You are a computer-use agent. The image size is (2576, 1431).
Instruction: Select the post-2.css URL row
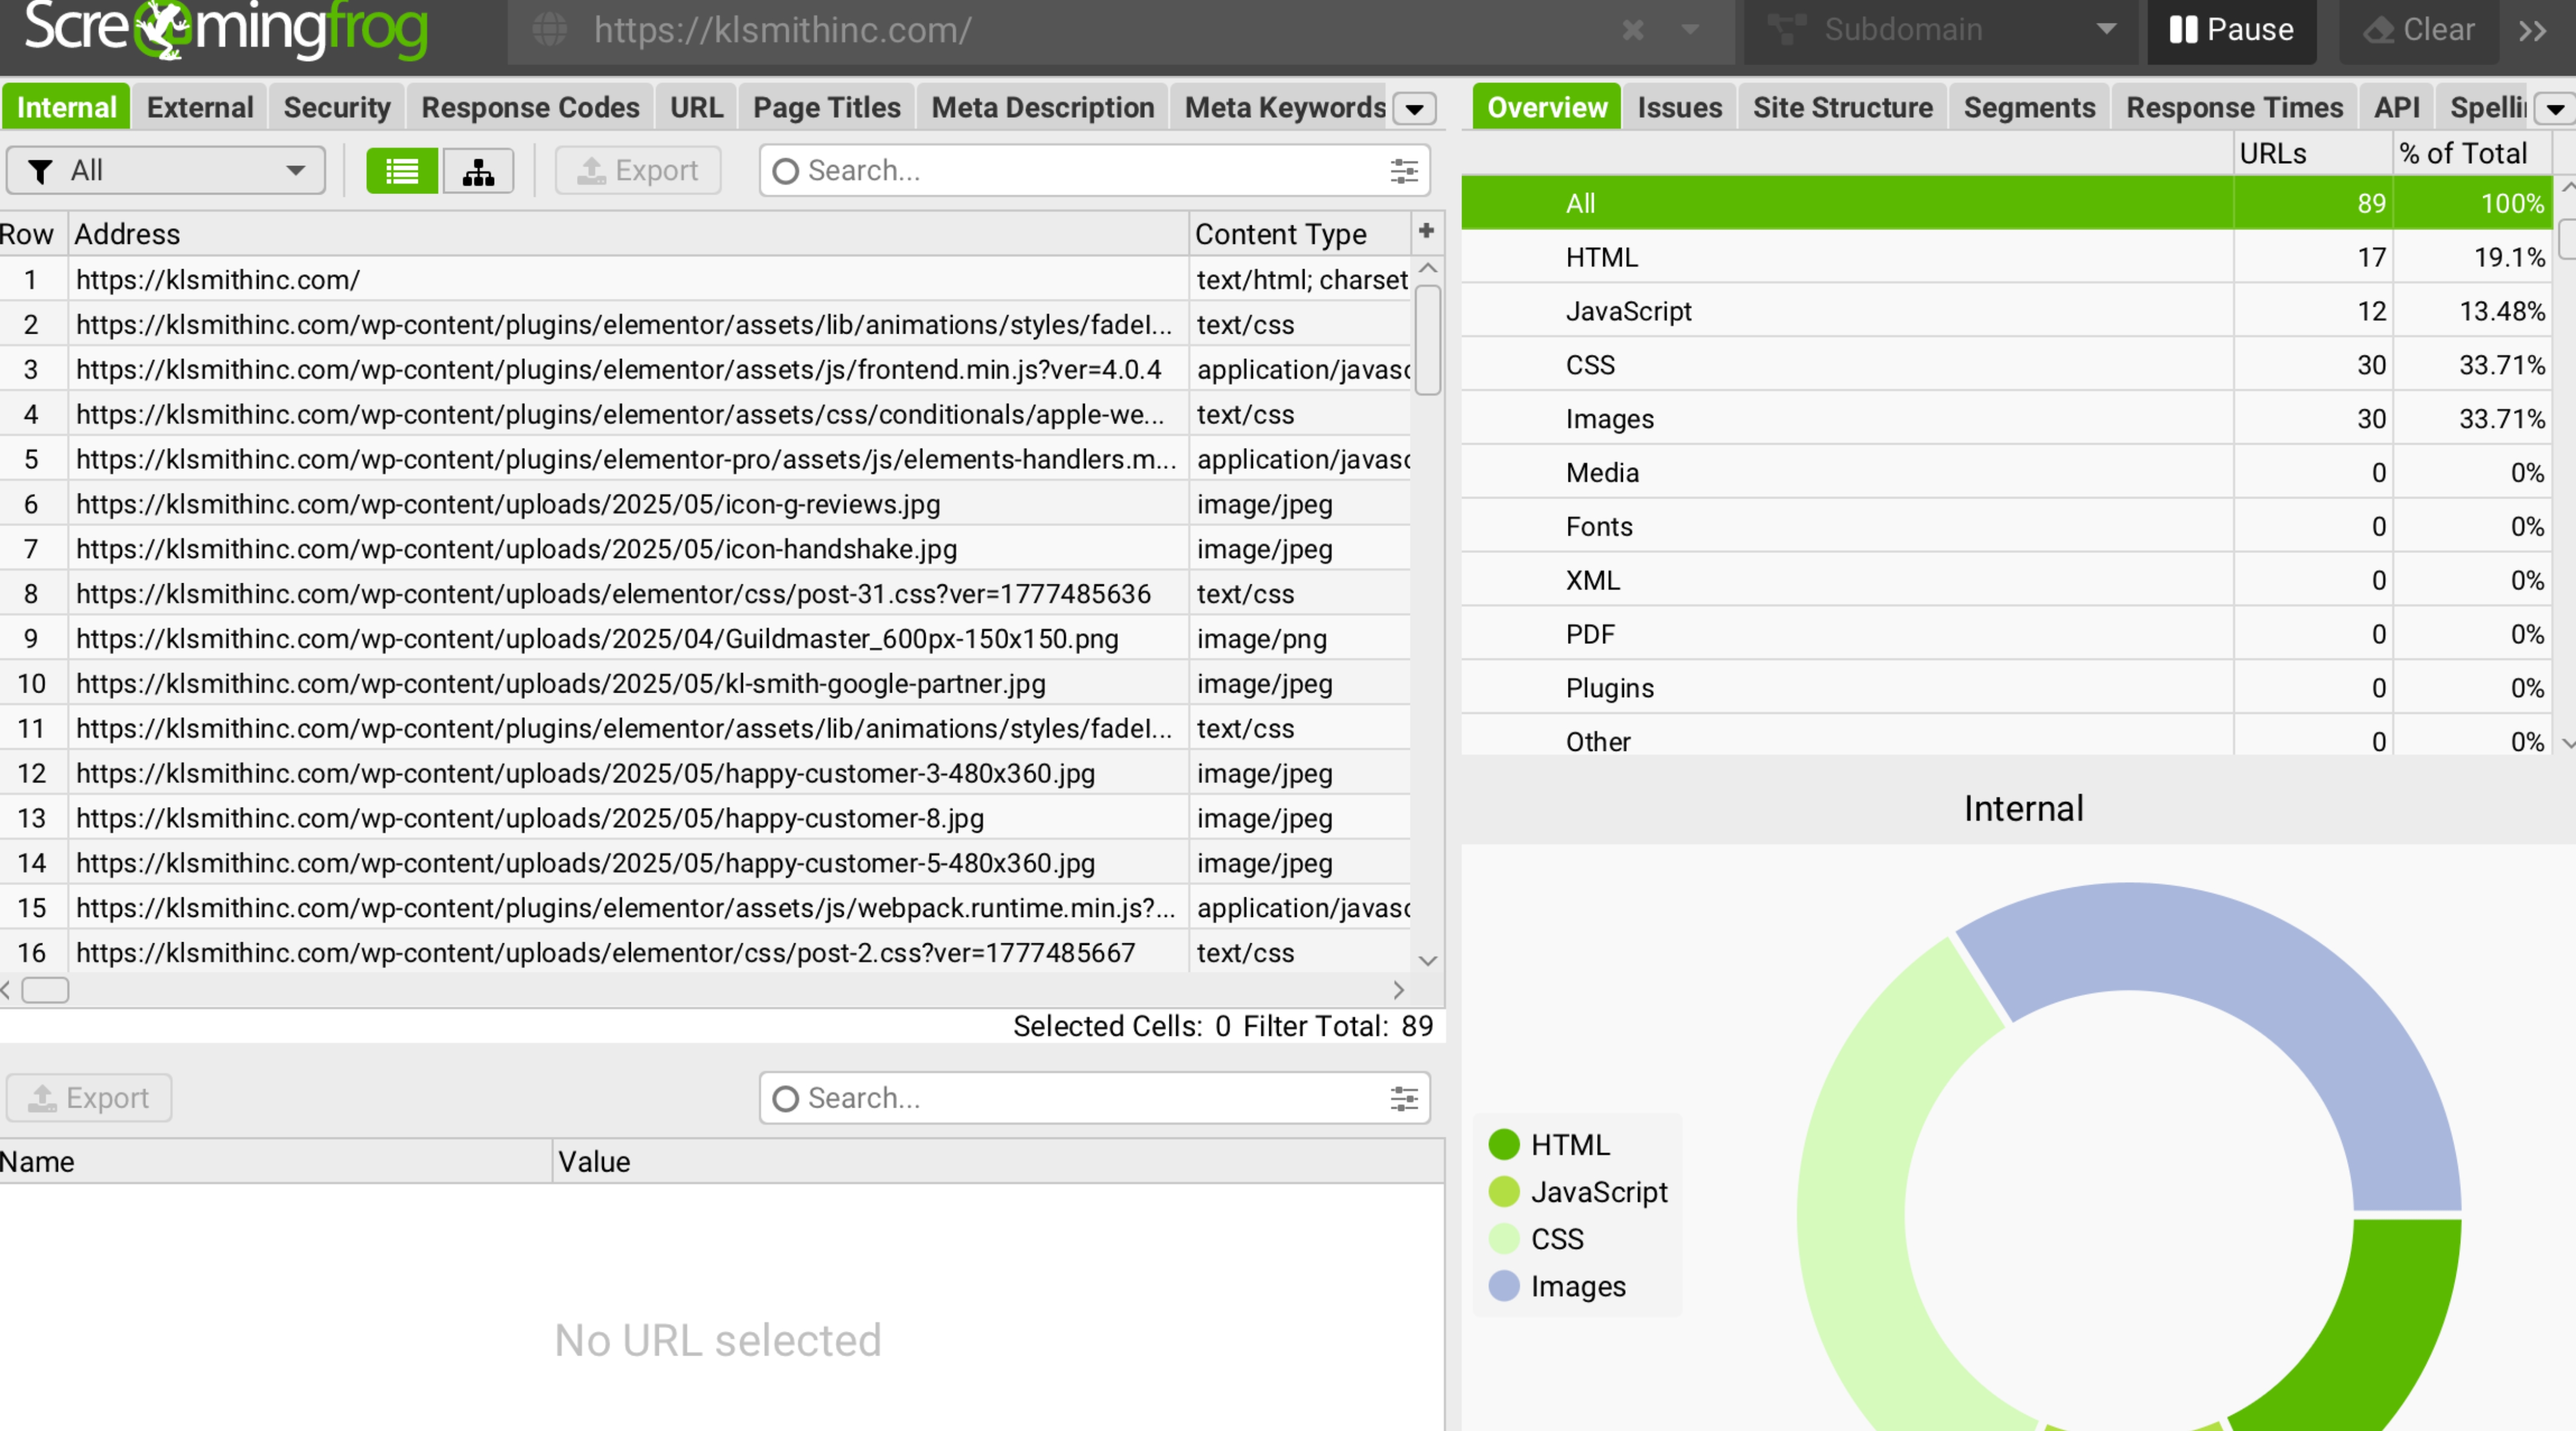(x=705, y=952)
